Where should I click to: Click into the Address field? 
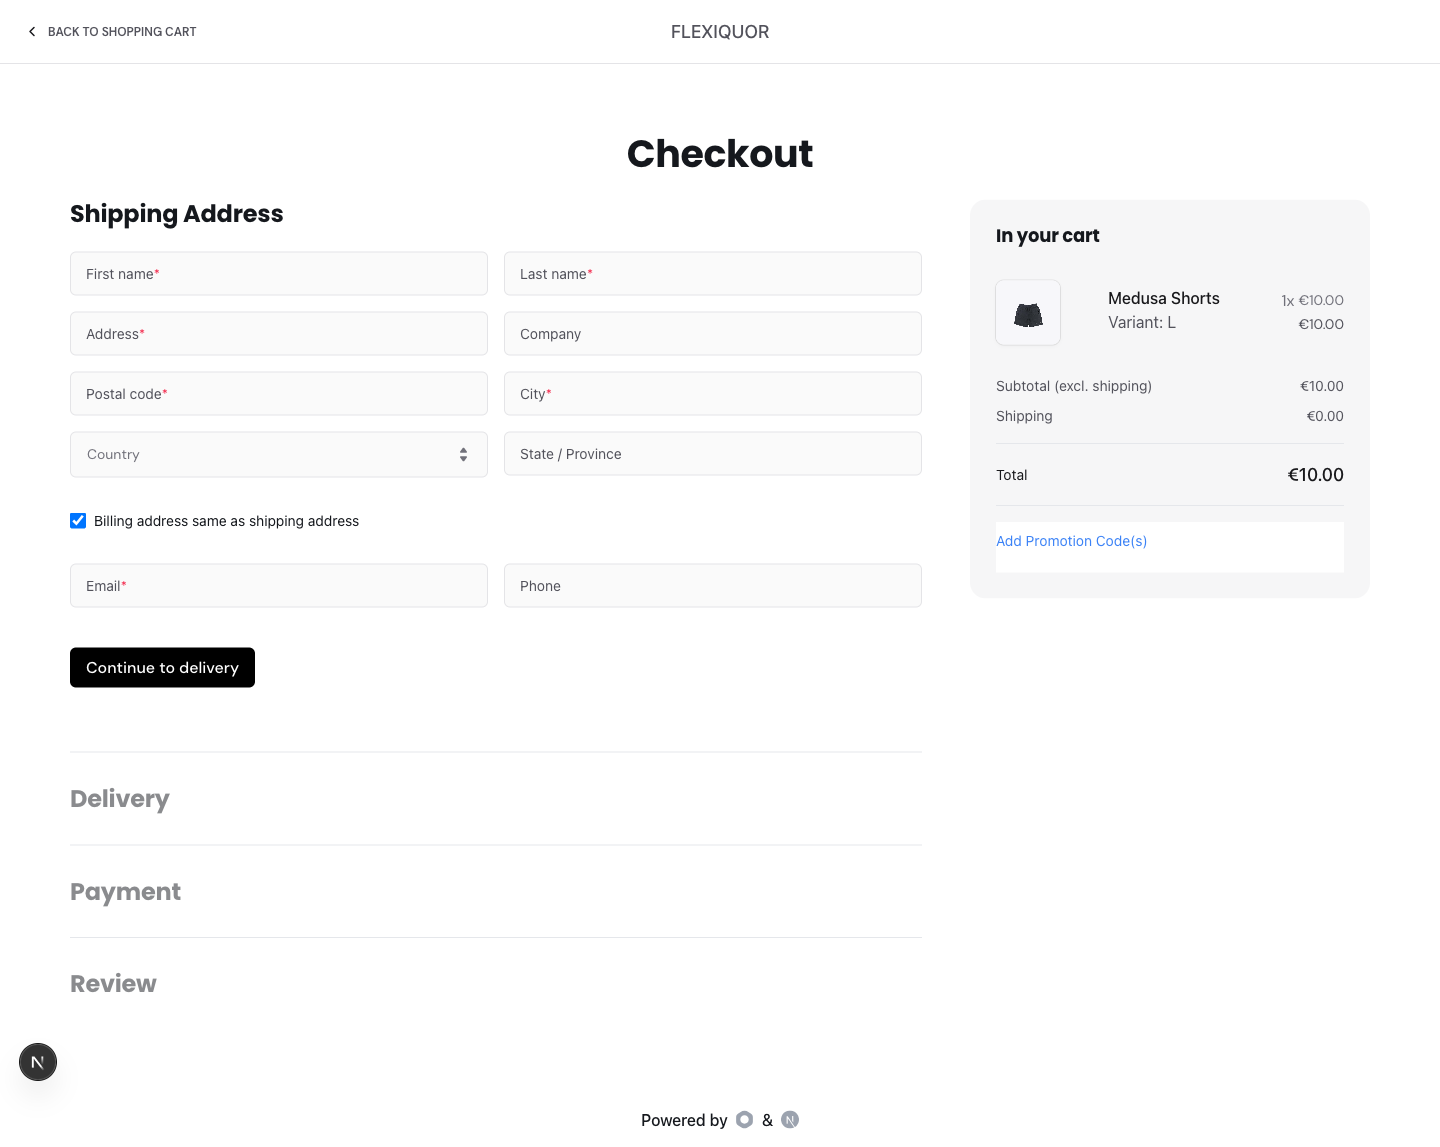coord(279,334)
